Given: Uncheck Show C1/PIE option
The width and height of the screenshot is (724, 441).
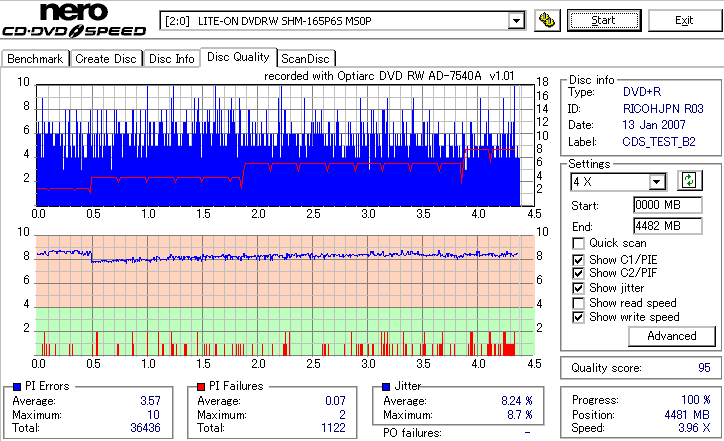Looking at the screenshot, I should (578, 260).
